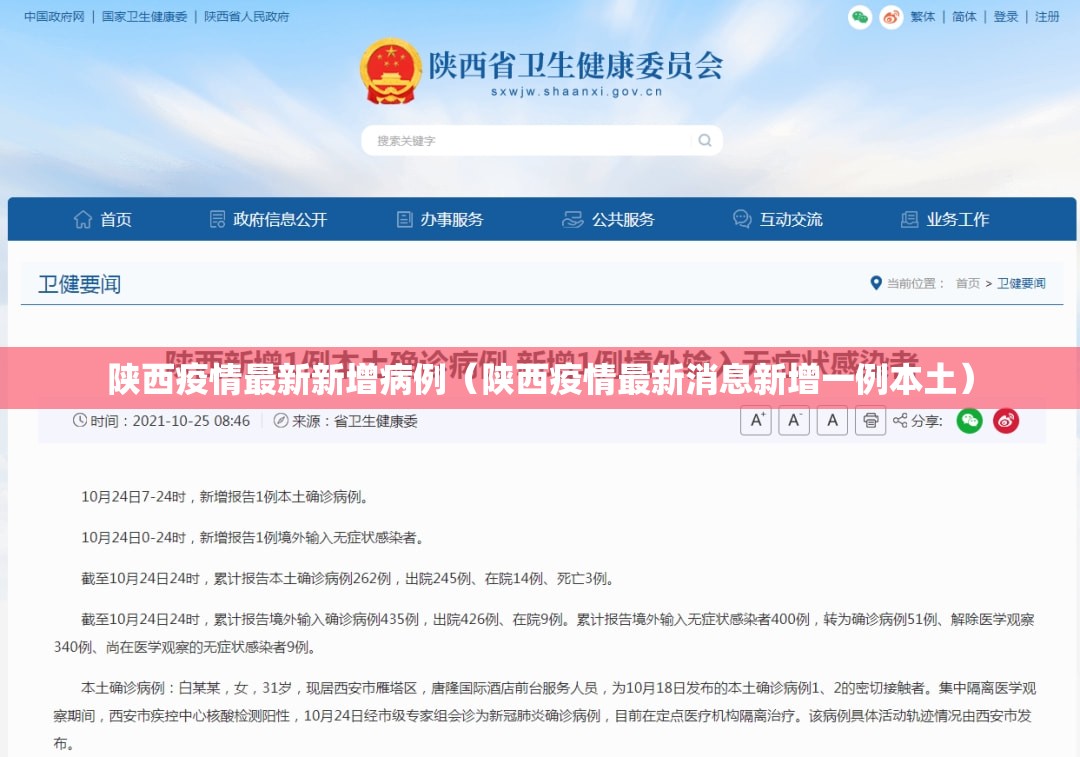
Task: Click the search magnifier icon
Action: [705, 141]
